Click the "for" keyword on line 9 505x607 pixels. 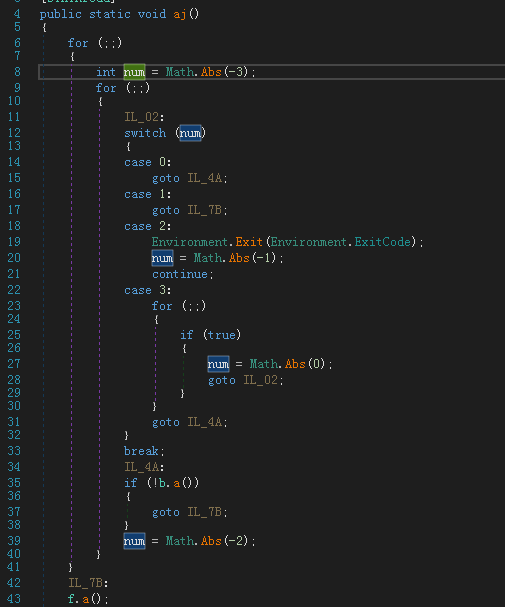(x=106, y=88)
